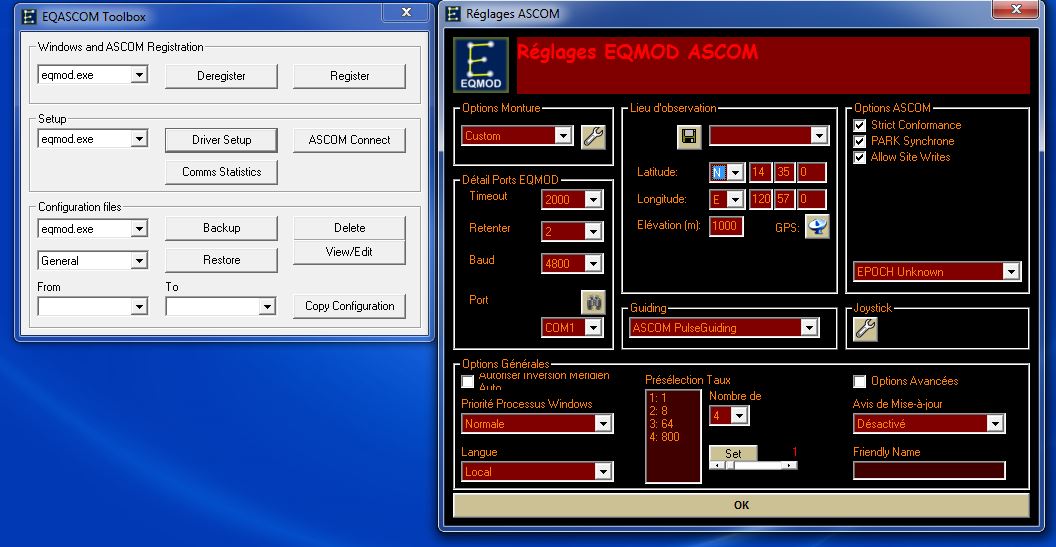
Task: Click latitude minutes field 35
Action: click(x=784, y=172)
